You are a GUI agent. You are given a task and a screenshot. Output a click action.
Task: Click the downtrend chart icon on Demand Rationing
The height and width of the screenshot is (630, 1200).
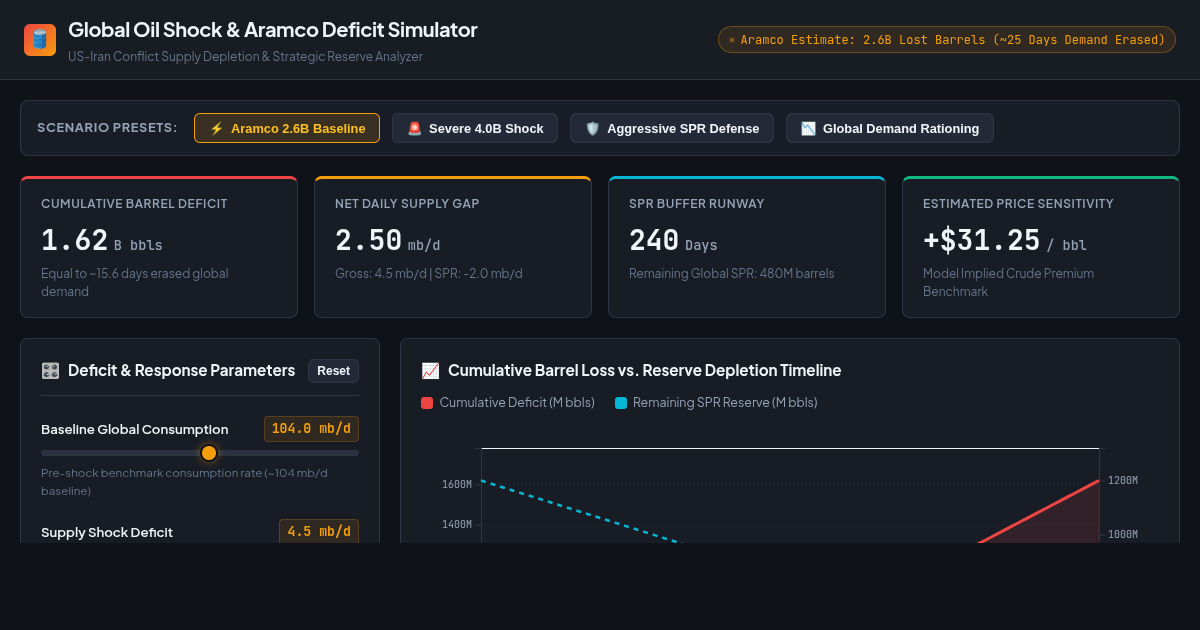[809, 129]
